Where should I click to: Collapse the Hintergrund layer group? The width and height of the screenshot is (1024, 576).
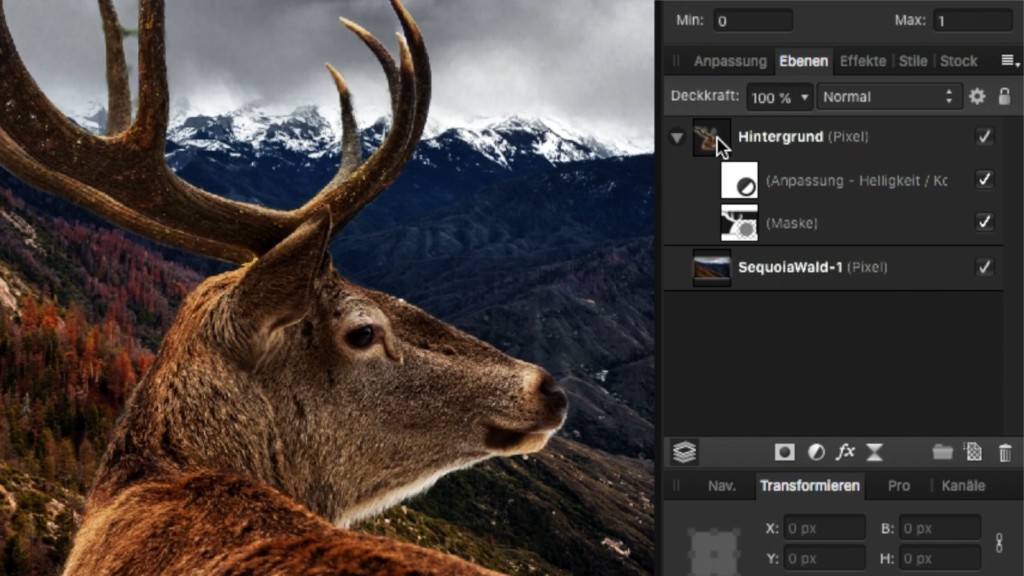coord(677,138)
